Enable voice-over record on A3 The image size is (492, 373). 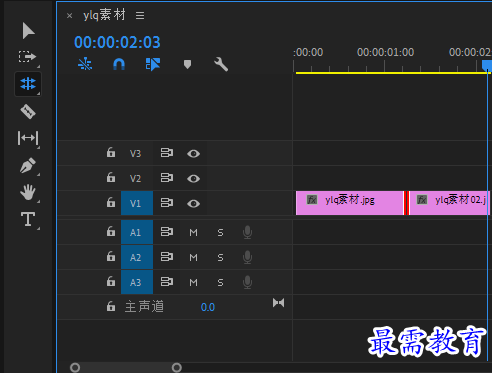(247, 282)
